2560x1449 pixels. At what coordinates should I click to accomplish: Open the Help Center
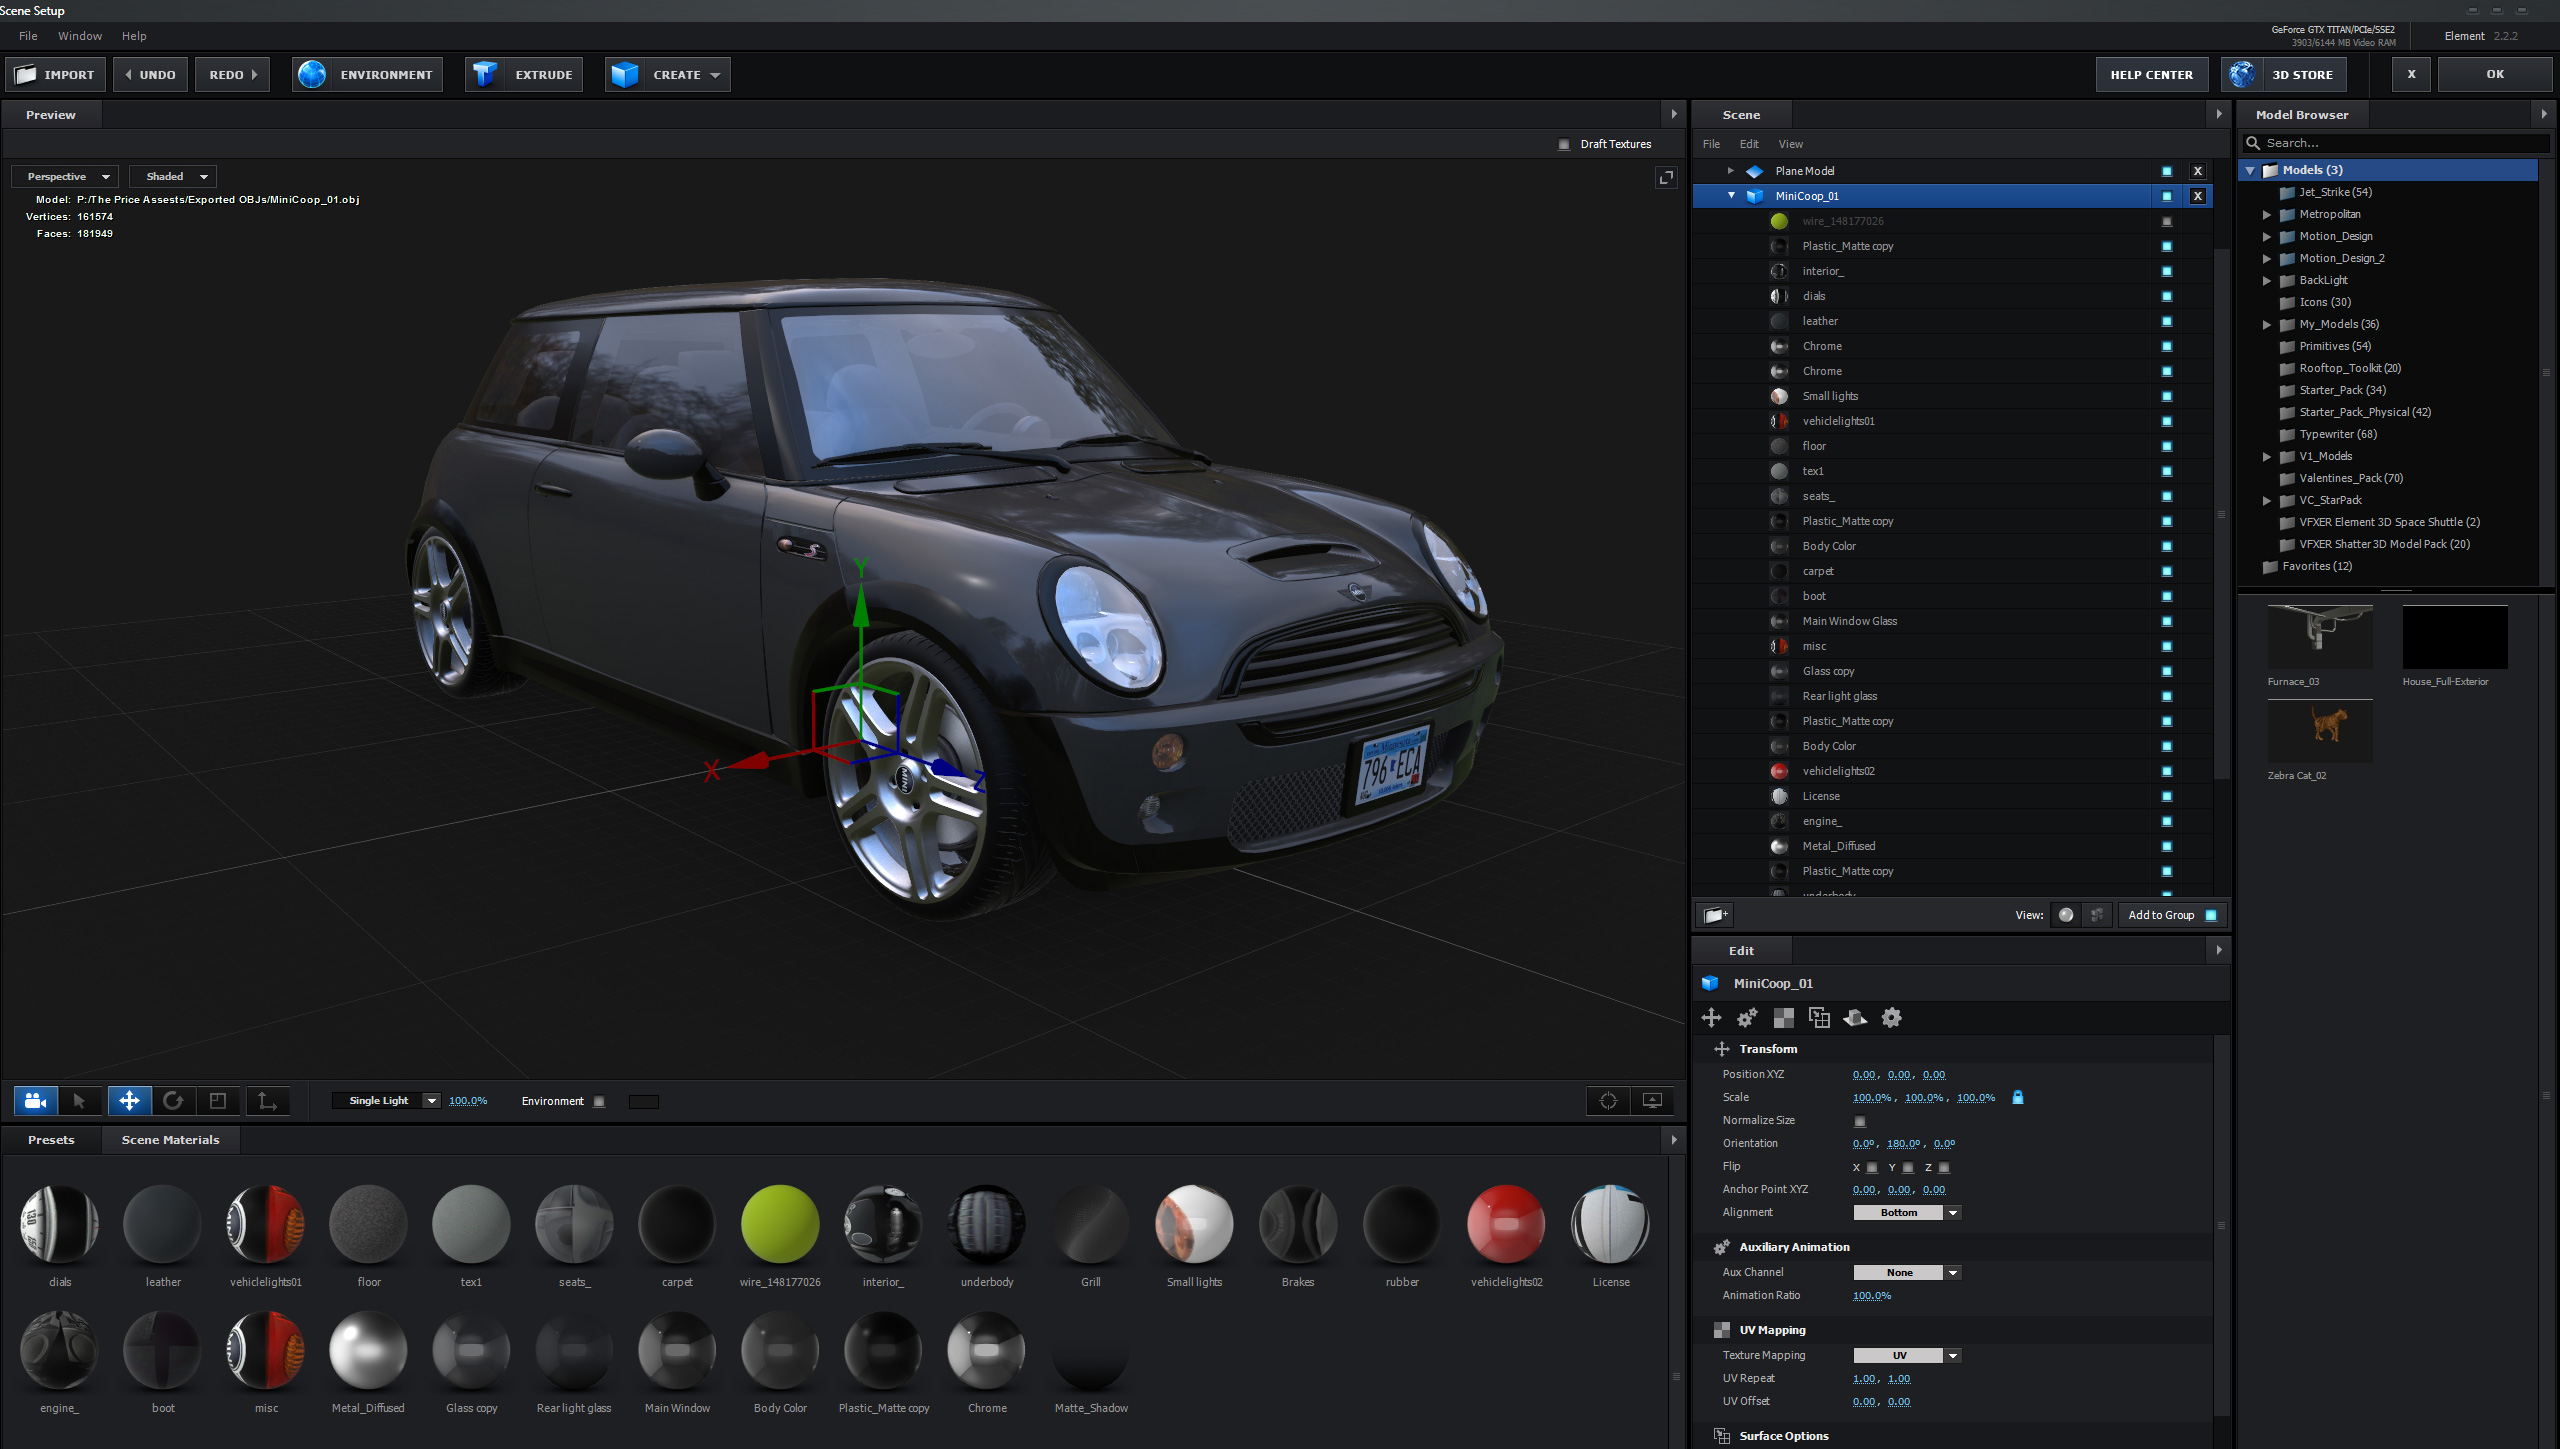2152,74
